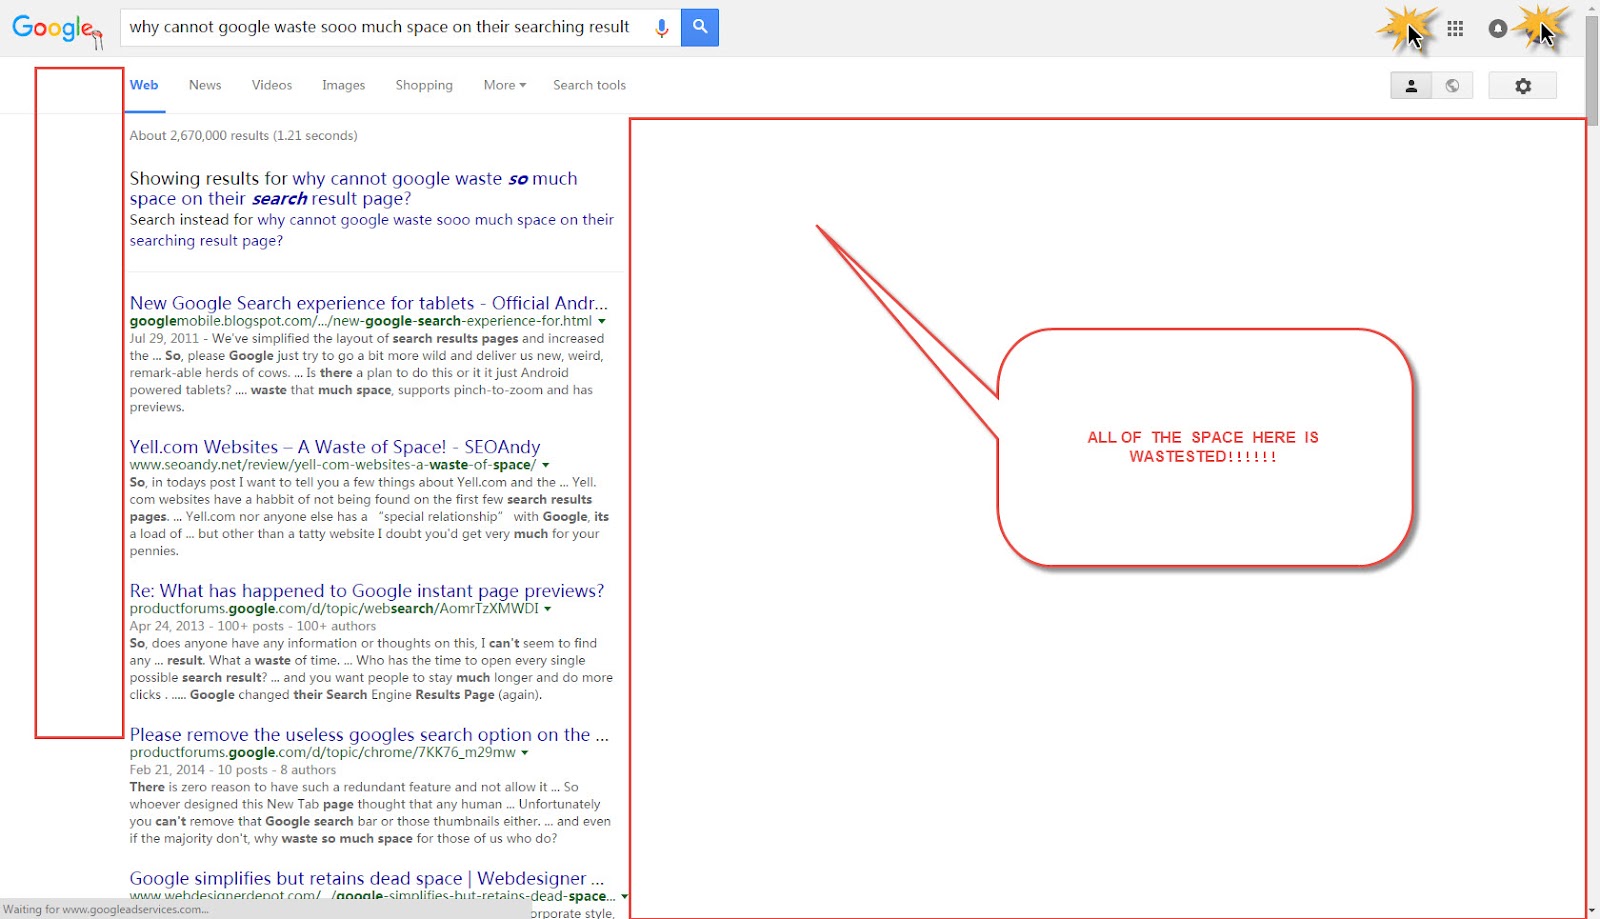
Task: Switch to the Shopping tab
Action: [424, 85]
